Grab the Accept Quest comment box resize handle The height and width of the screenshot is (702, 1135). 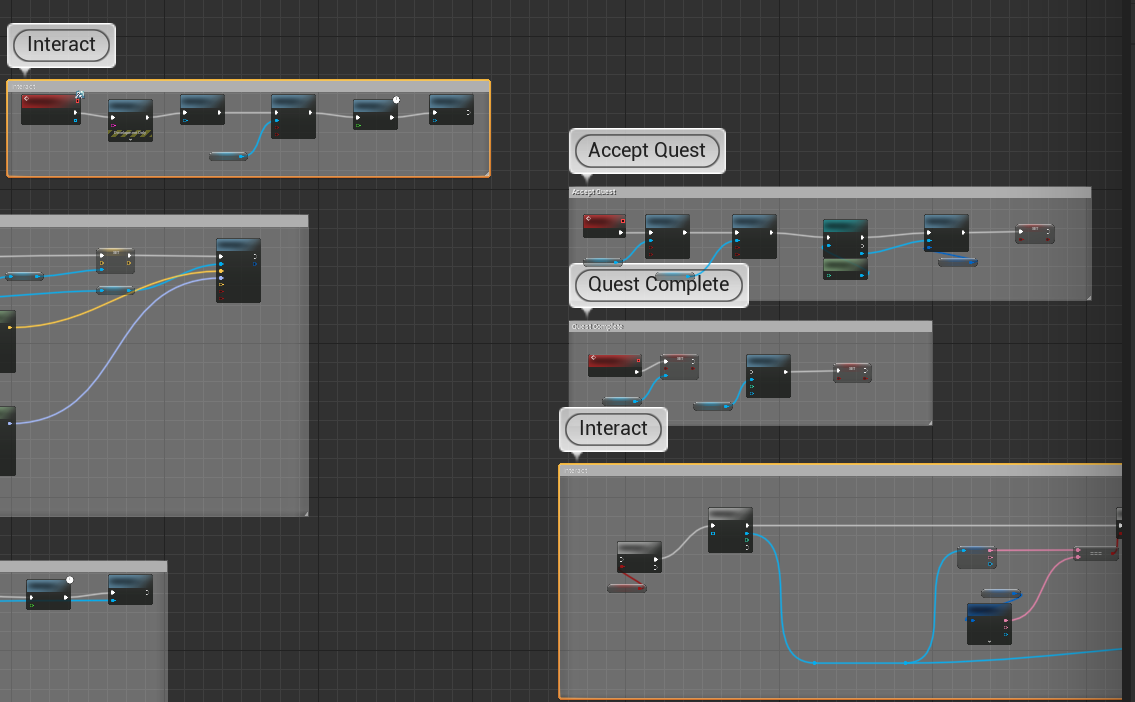coord(1086,296)
